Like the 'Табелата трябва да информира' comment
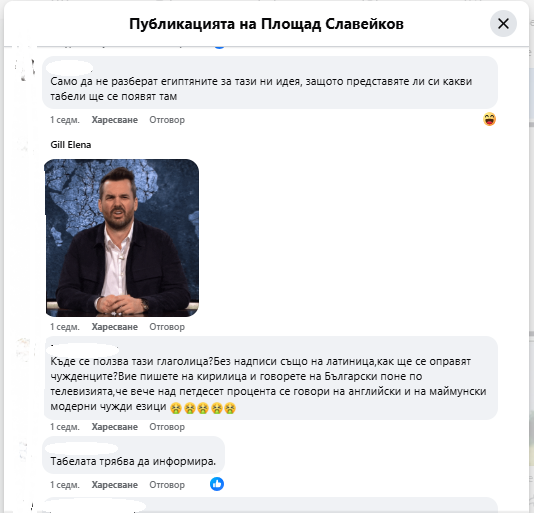The image size is (534, 513). point(114,485)
